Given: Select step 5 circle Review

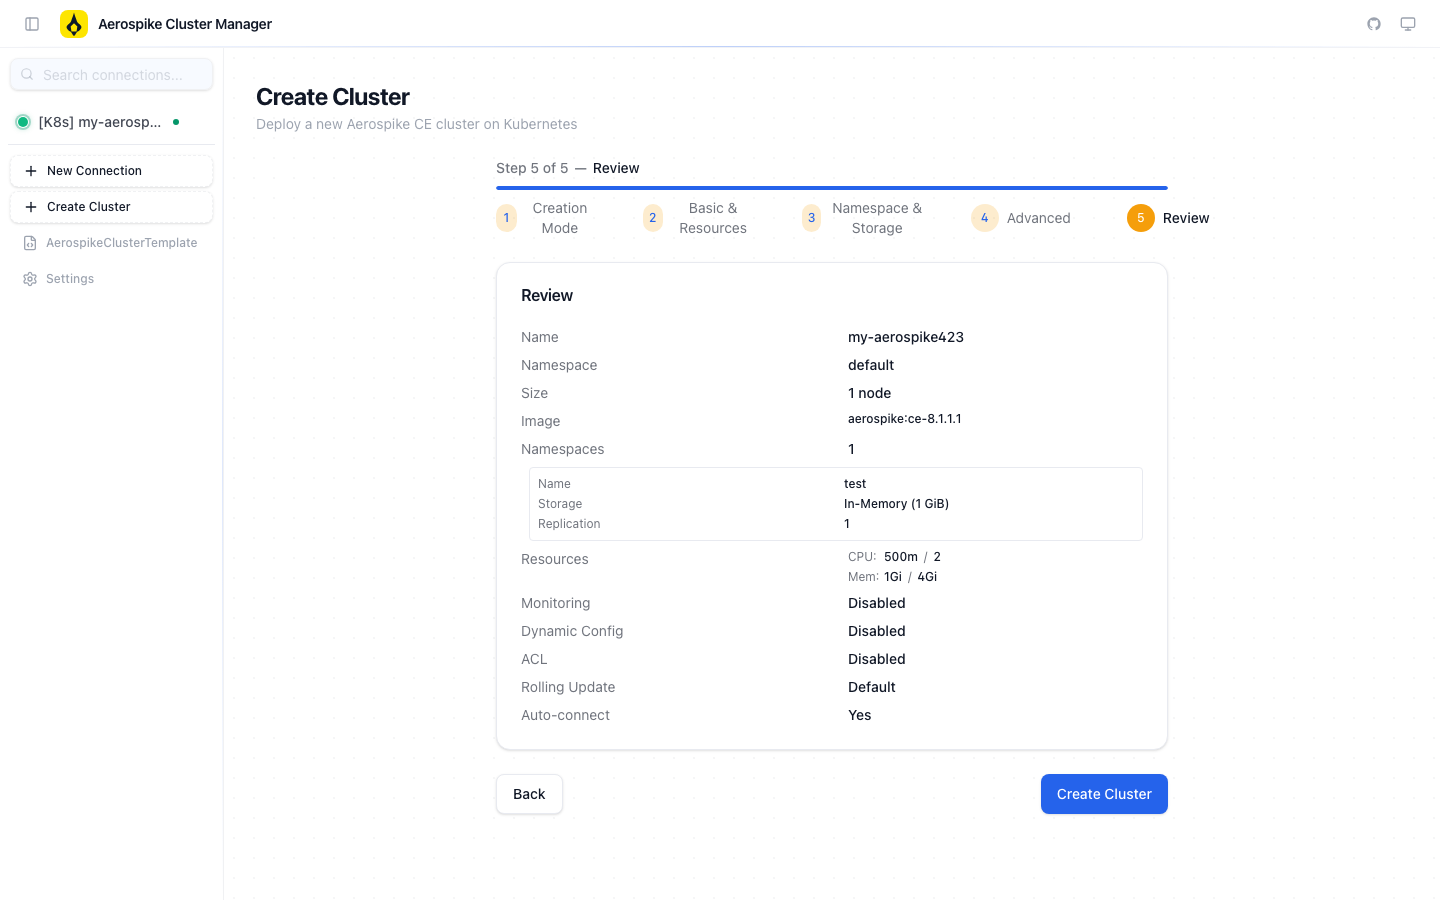Looking at the screenshot, I should [x=1141, y=218].
